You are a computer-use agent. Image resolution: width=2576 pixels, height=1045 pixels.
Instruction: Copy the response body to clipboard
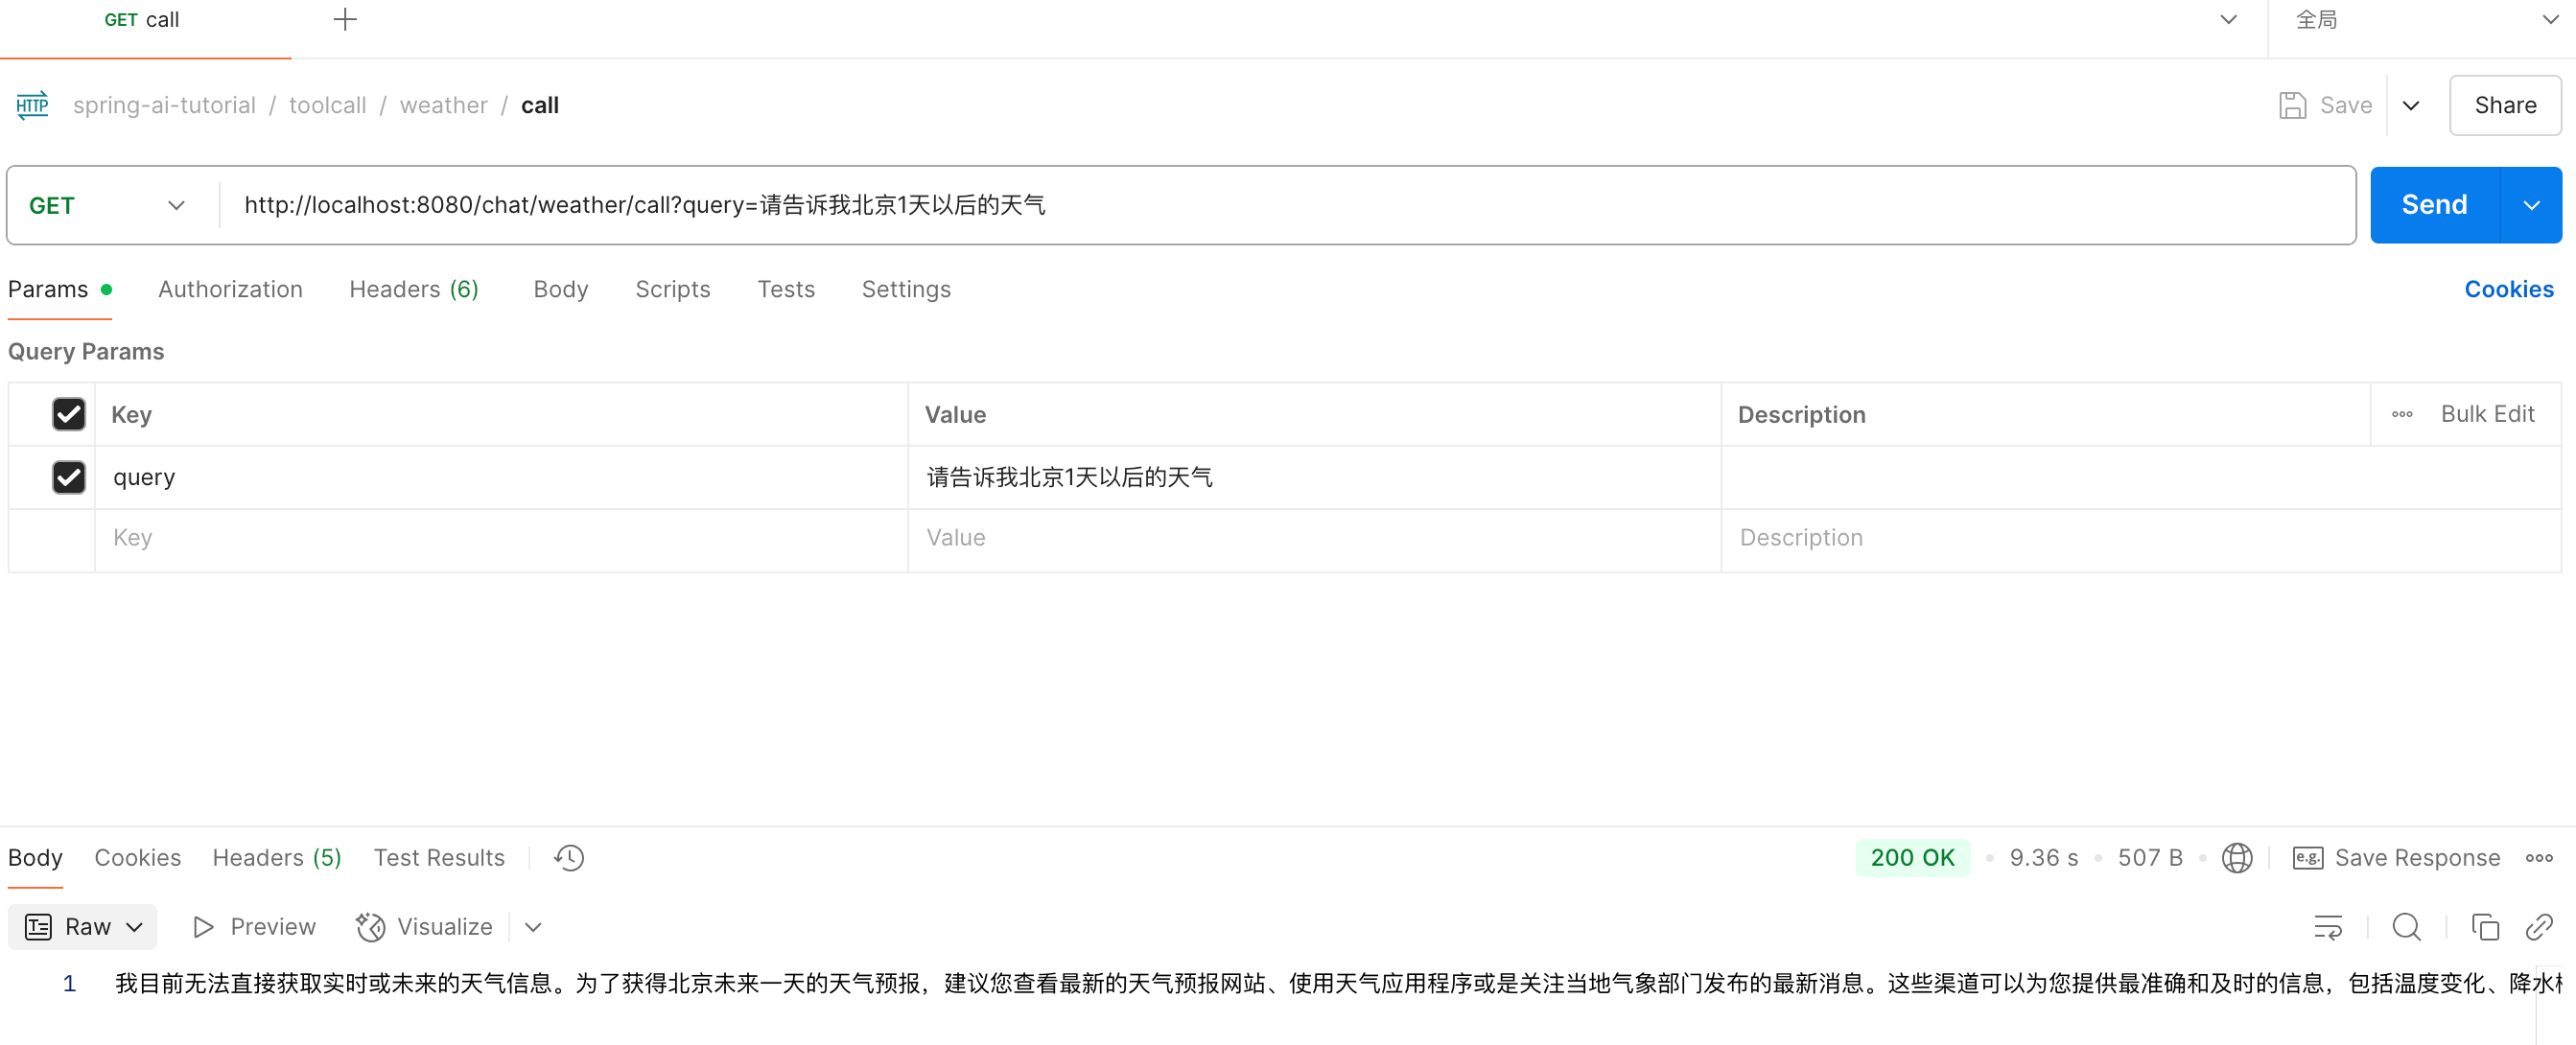point(2485,927)
